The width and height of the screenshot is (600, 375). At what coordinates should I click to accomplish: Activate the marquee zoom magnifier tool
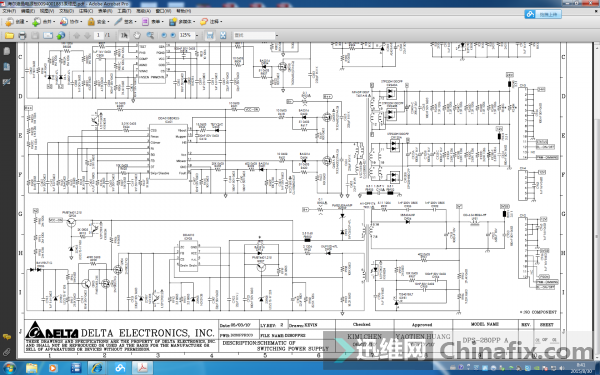click(x=150, y=35)
